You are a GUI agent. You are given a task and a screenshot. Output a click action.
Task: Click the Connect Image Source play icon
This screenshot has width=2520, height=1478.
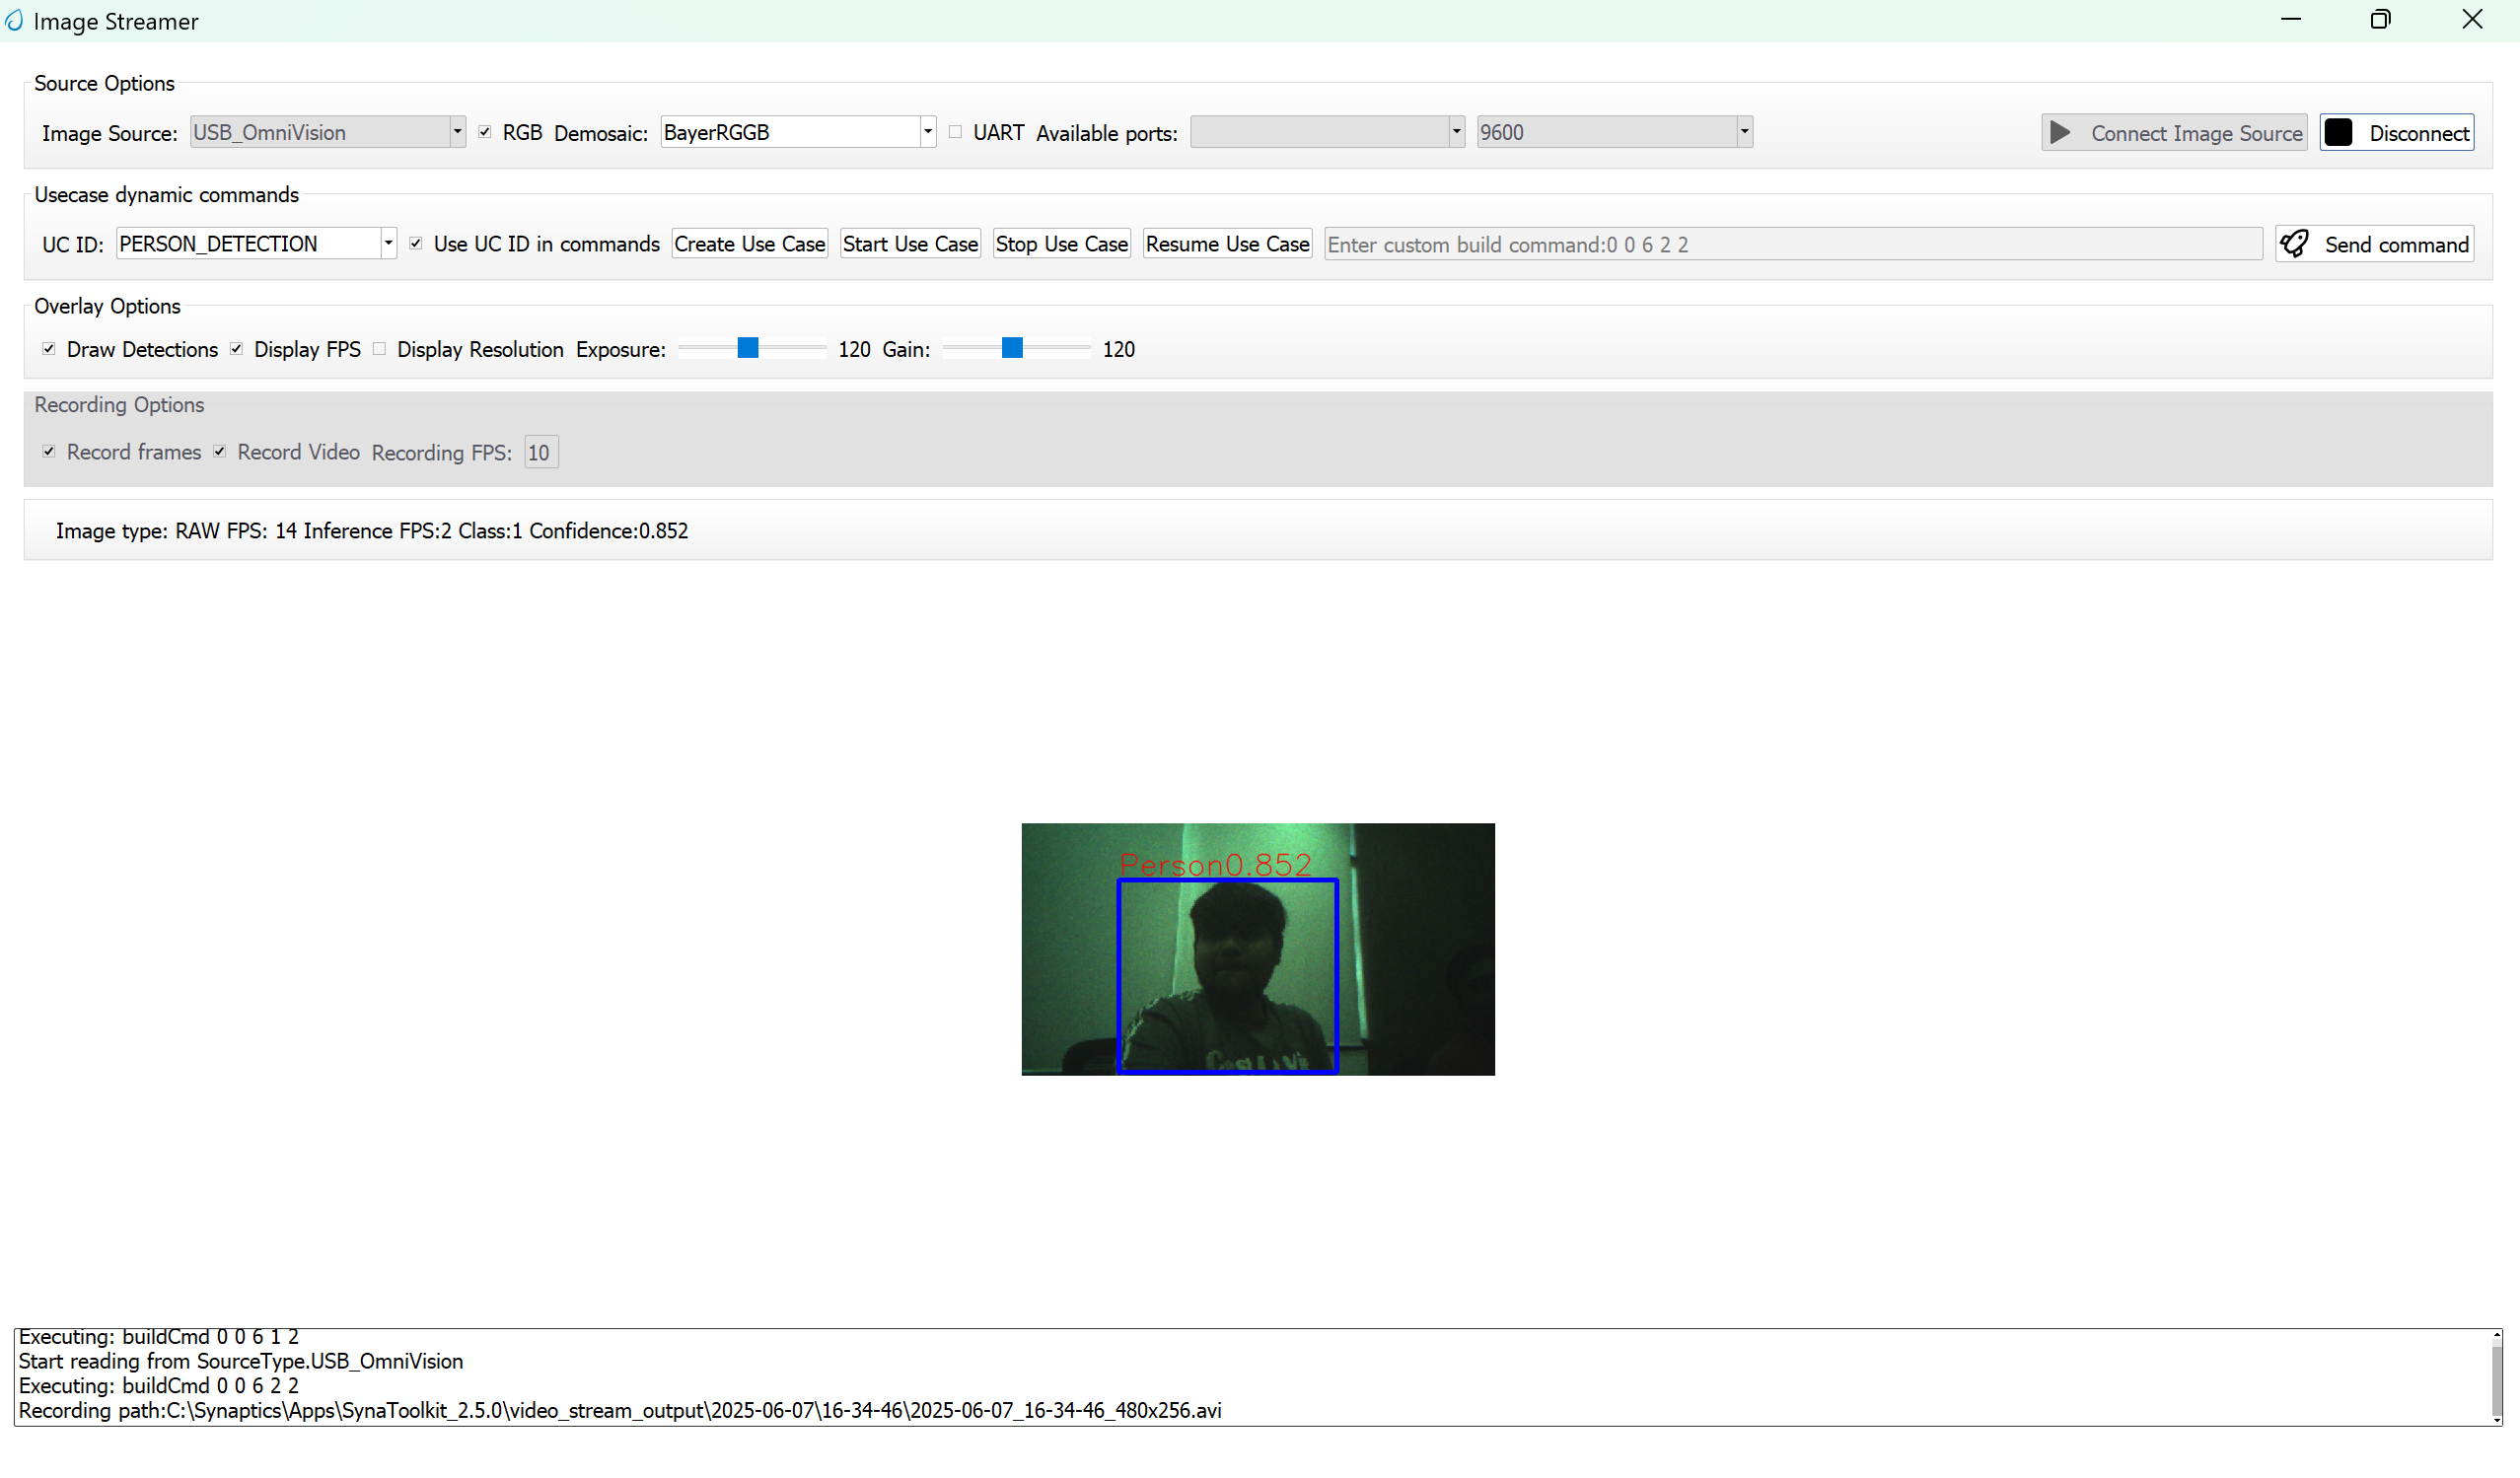(2060, 132)
